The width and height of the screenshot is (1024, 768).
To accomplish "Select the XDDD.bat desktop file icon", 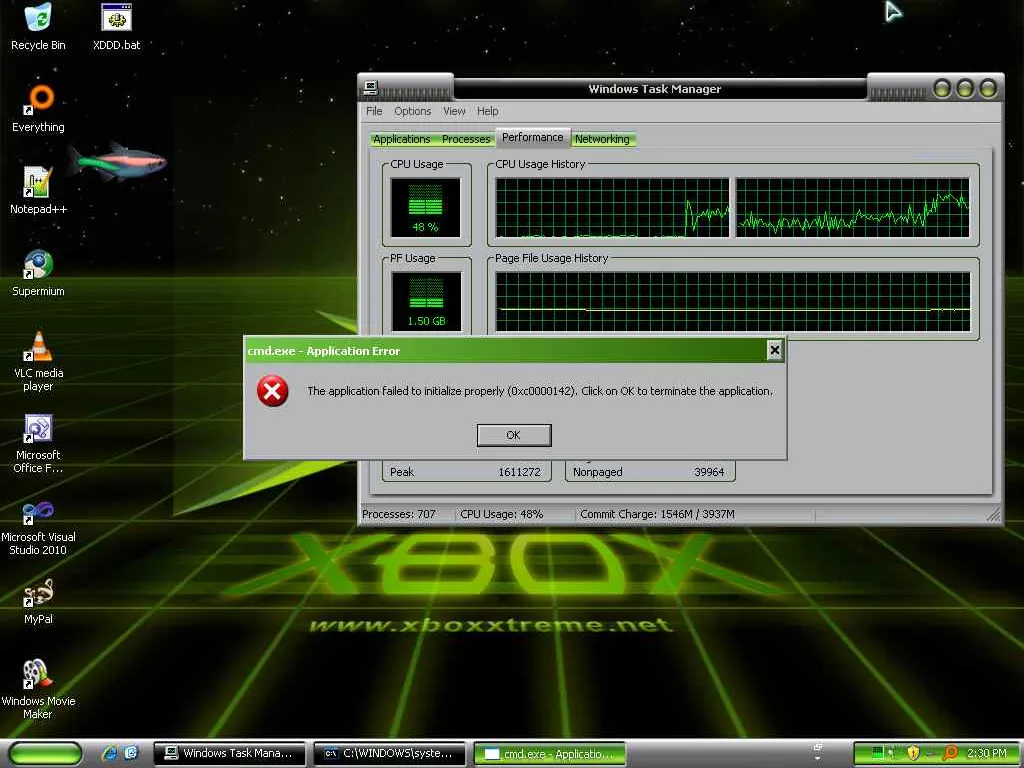I will coord(116,27).
